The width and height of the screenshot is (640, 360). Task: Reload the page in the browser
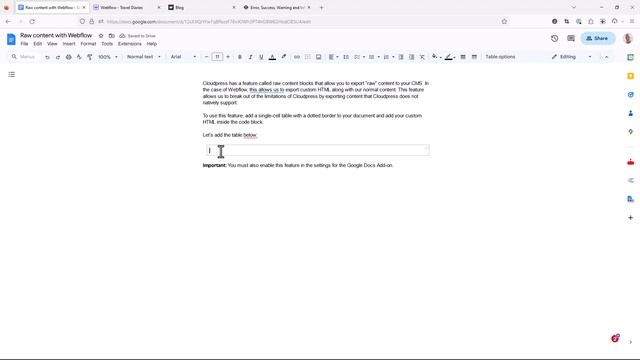coord(32,22)
